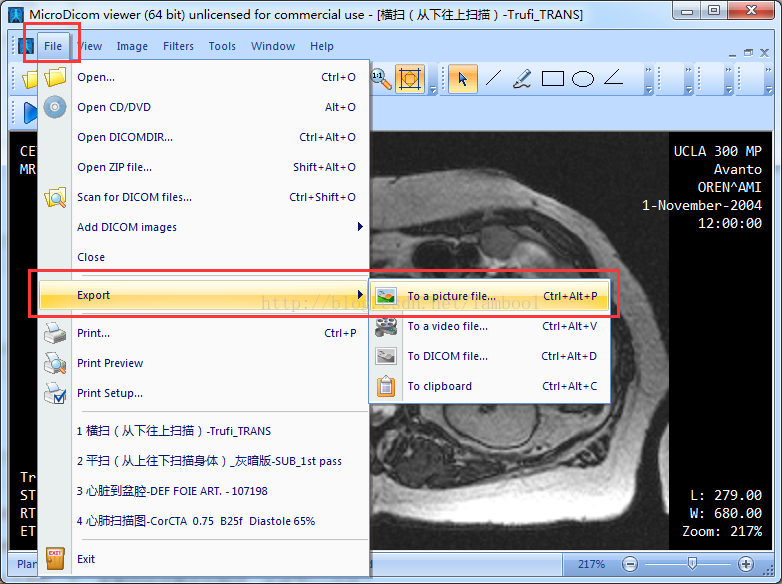Click the zoom out minus button

pyautogui.click(x=630, y=564)
